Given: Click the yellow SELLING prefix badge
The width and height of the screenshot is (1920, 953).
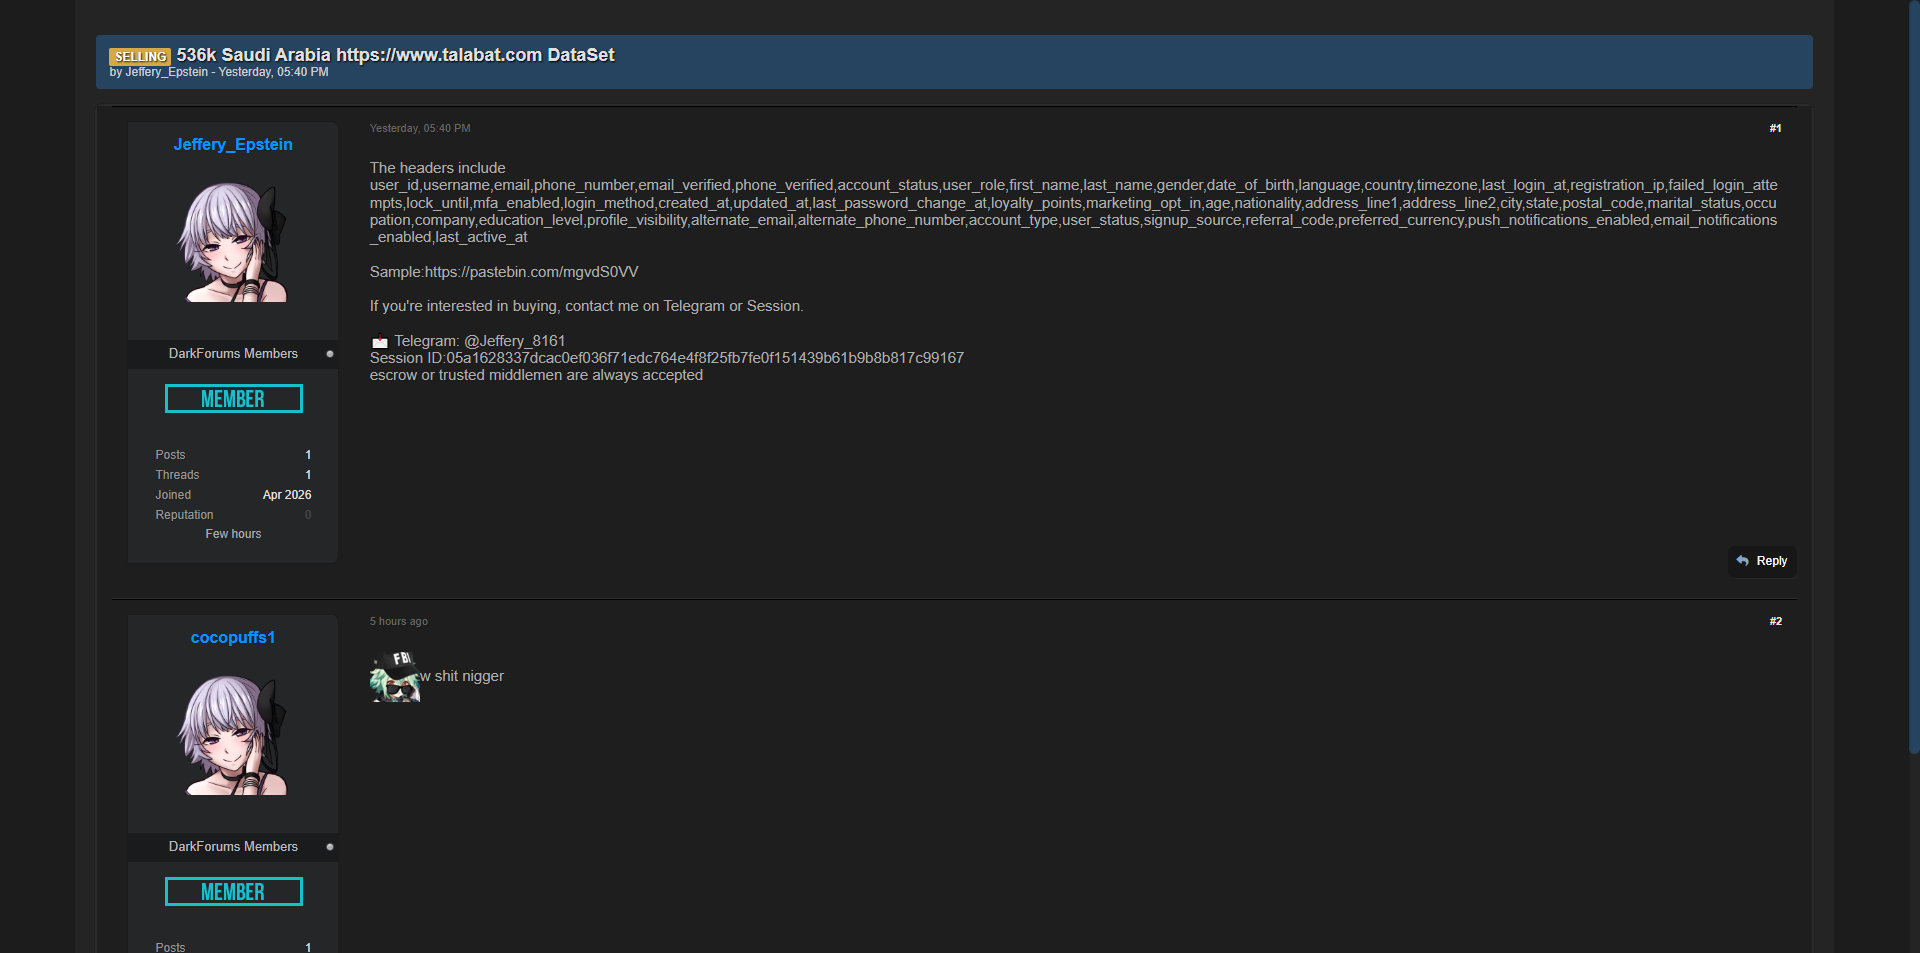Looking at the screenshot, I should [140, 56].
